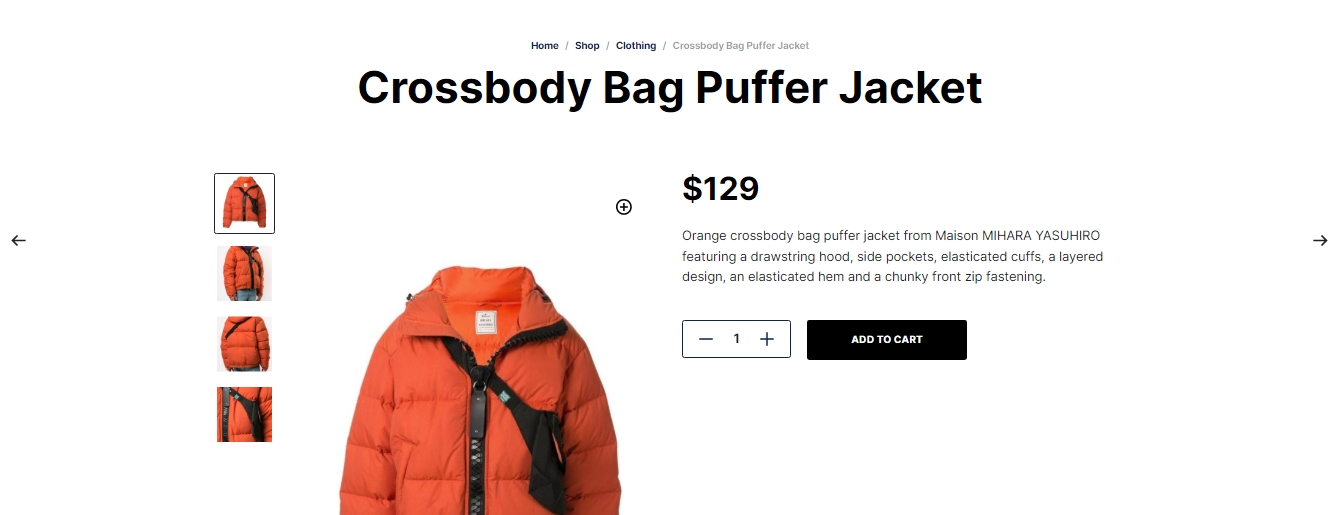1334x515 pixels.
Task: Click the brand label on the jacket collar
Action: tap(486, 322)
